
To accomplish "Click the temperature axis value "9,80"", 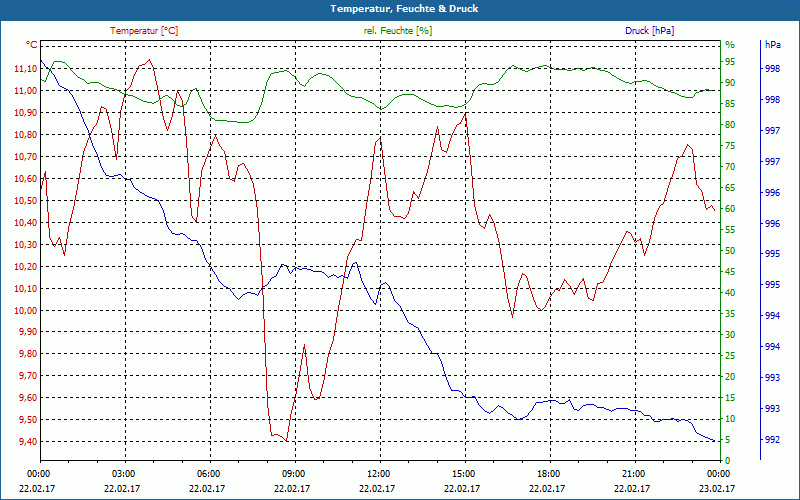I will (x=28, y=354).
